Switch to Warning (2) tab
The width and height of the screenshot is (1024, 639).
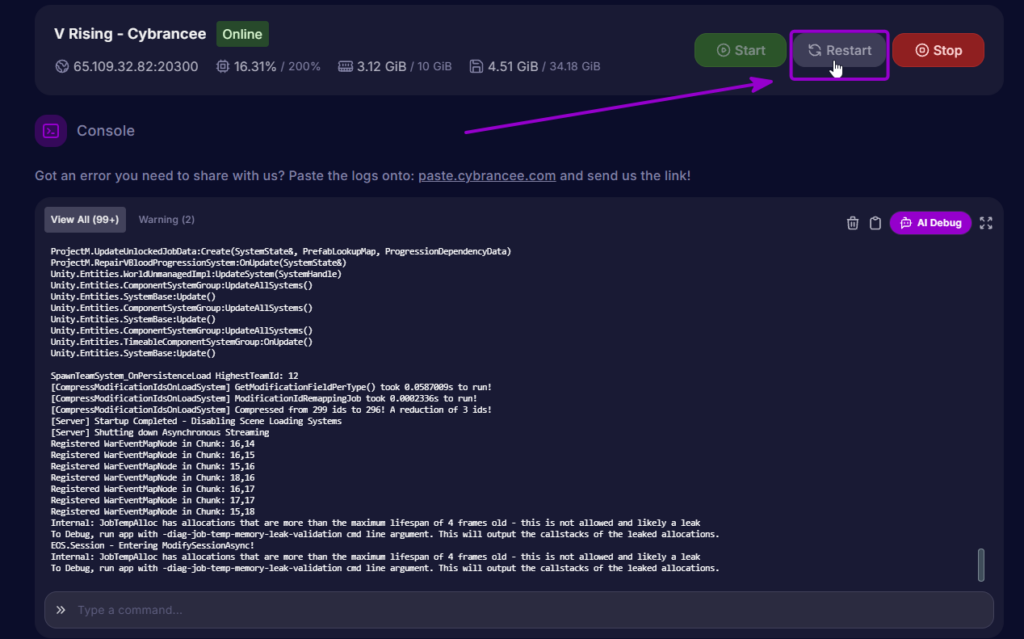[167, 220]
